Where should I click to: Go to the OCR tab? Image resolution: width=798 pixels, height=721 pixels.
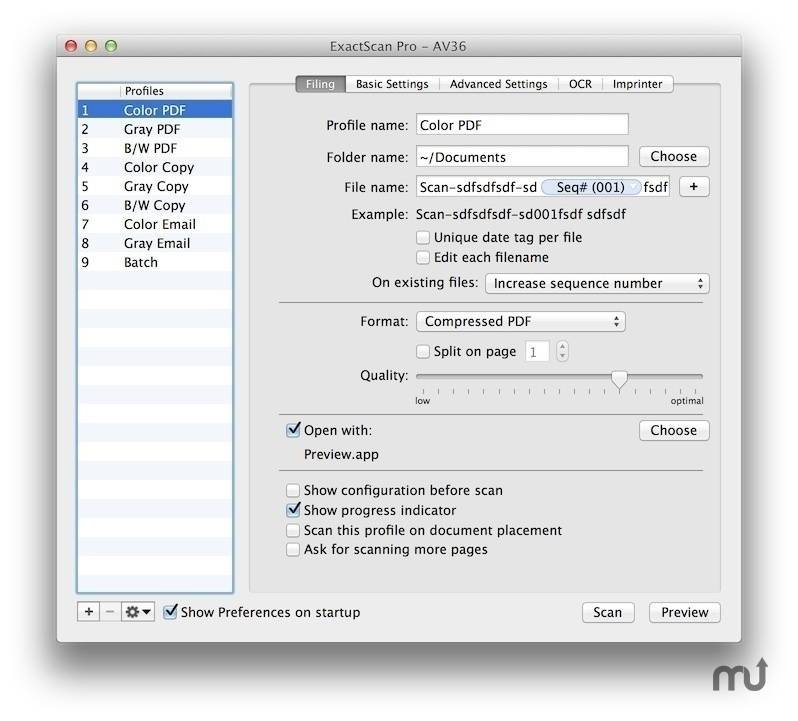(580, 84)
